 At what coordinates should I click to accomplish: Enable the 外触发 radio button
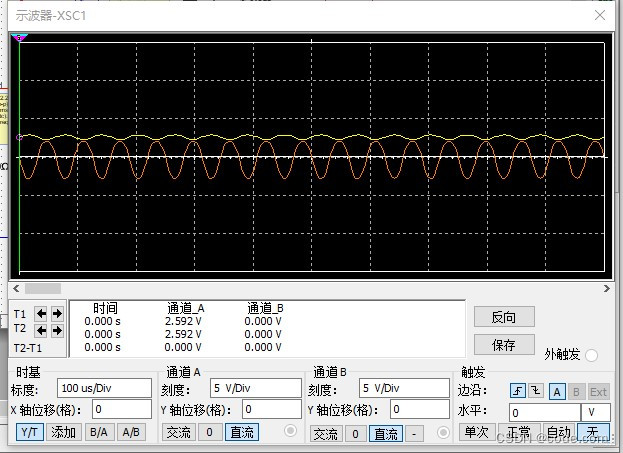pyautogui.click(x=591, y=355)
